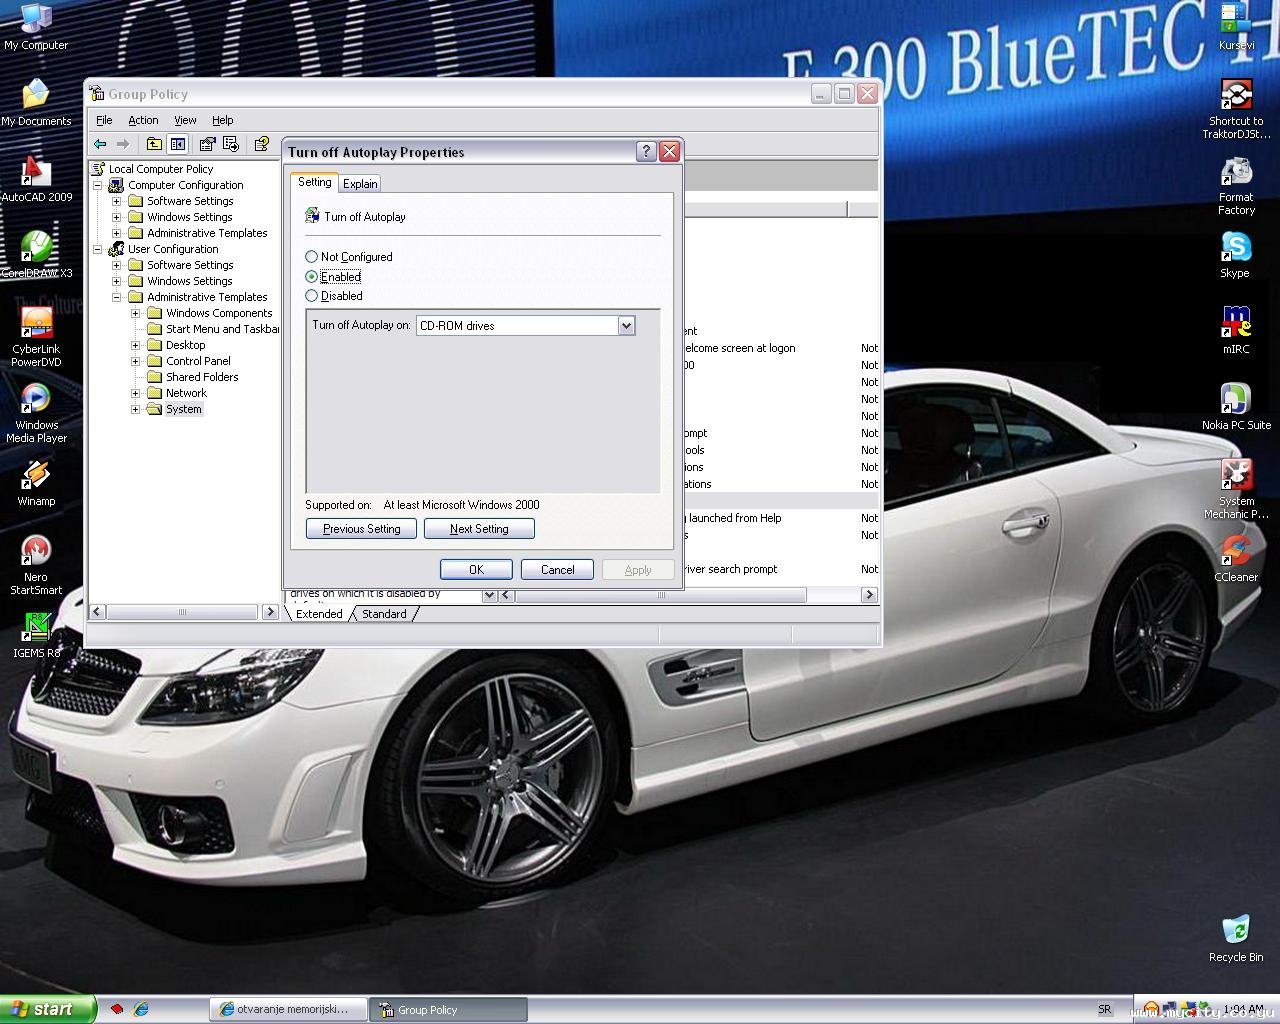Click the Up one level toolbar icon
The height and width of the screenshot is (1024, 1280).
(153, 144)
